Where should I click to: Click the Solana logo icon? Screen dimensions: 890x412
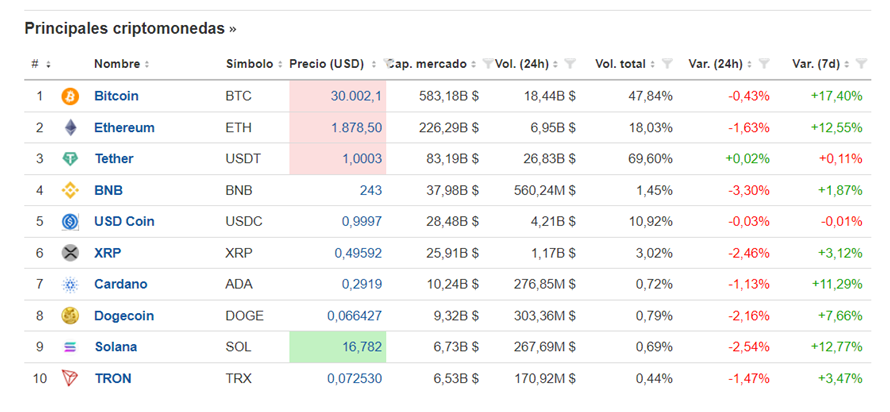tap(70, 347)
